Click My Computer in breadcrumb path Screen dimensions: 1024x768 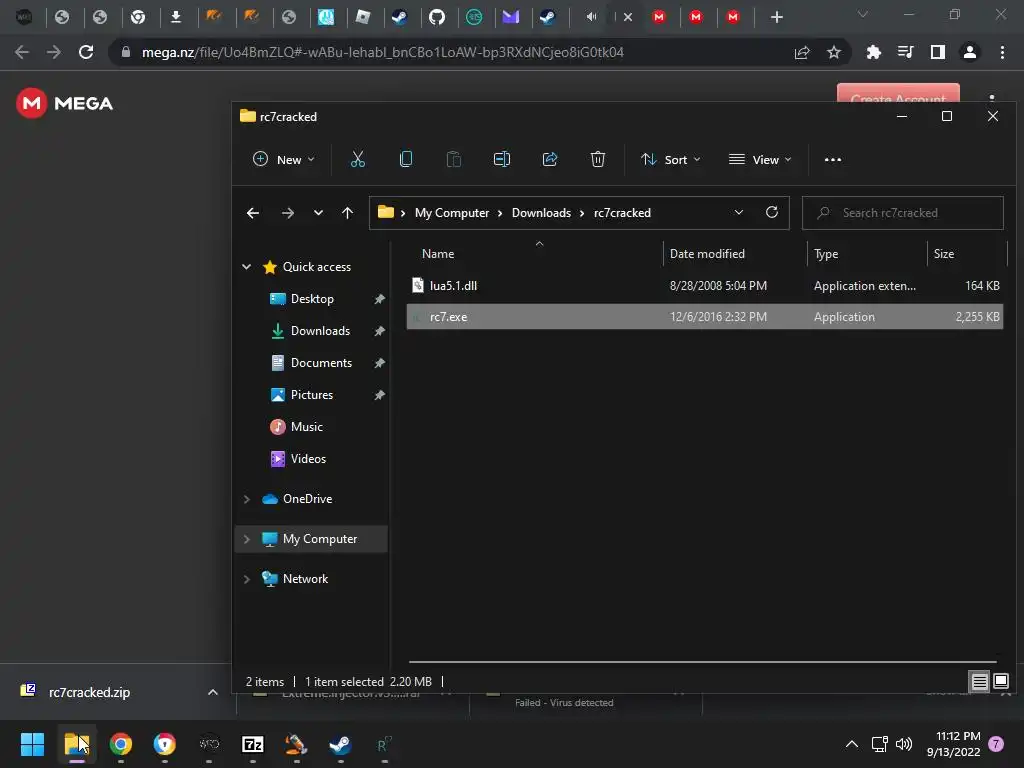(452, 213)
